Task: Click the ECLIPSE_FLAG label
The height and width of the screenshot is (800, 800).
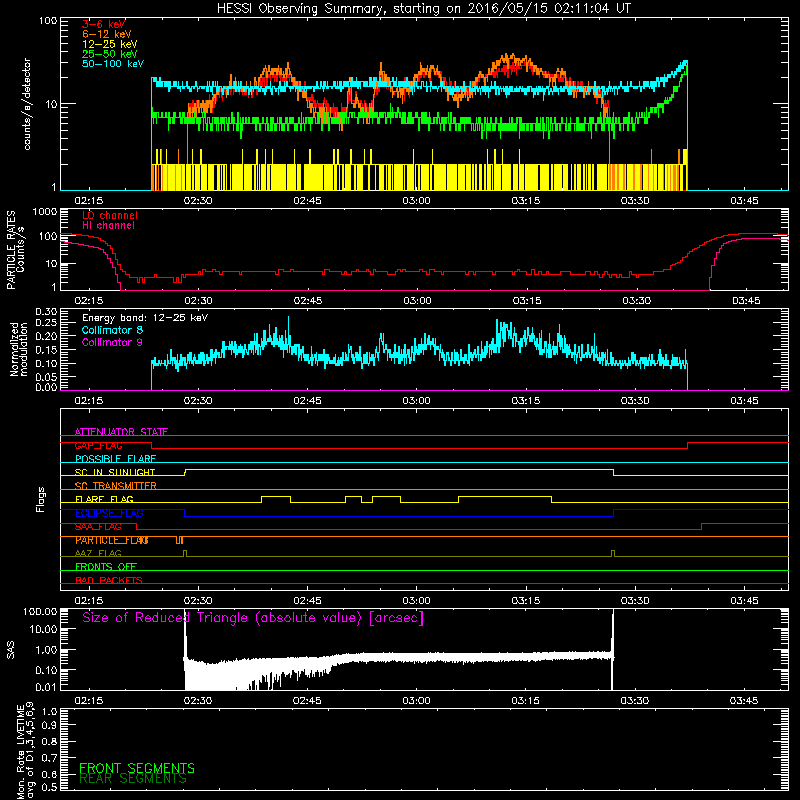Action: click(109, 513)
